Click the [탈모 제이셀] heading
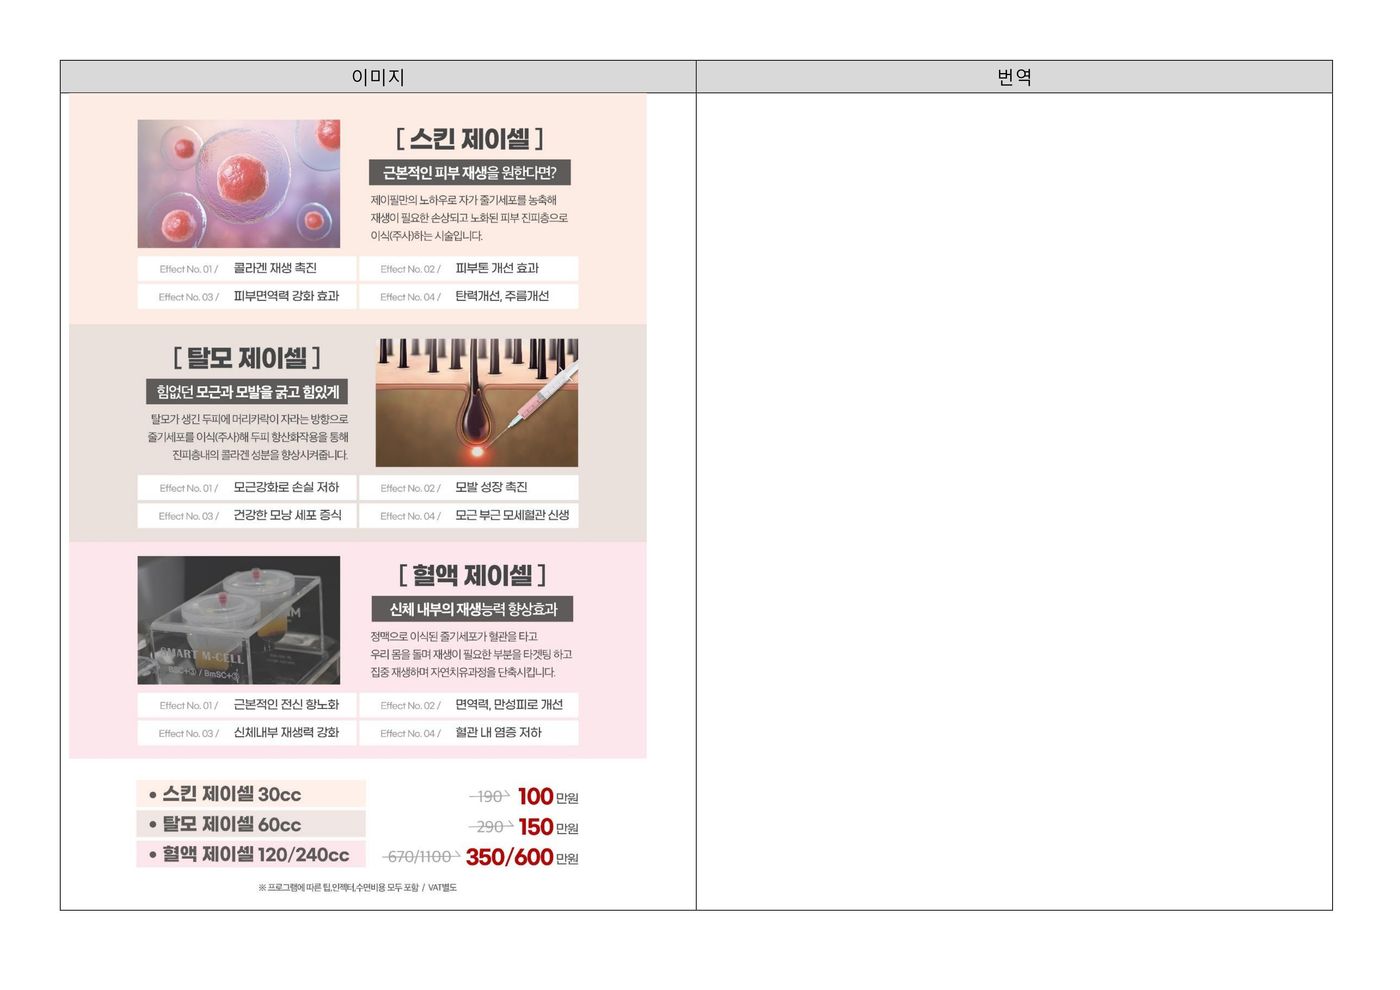Viewport: 1400px width, 990px height. point(247,357)
